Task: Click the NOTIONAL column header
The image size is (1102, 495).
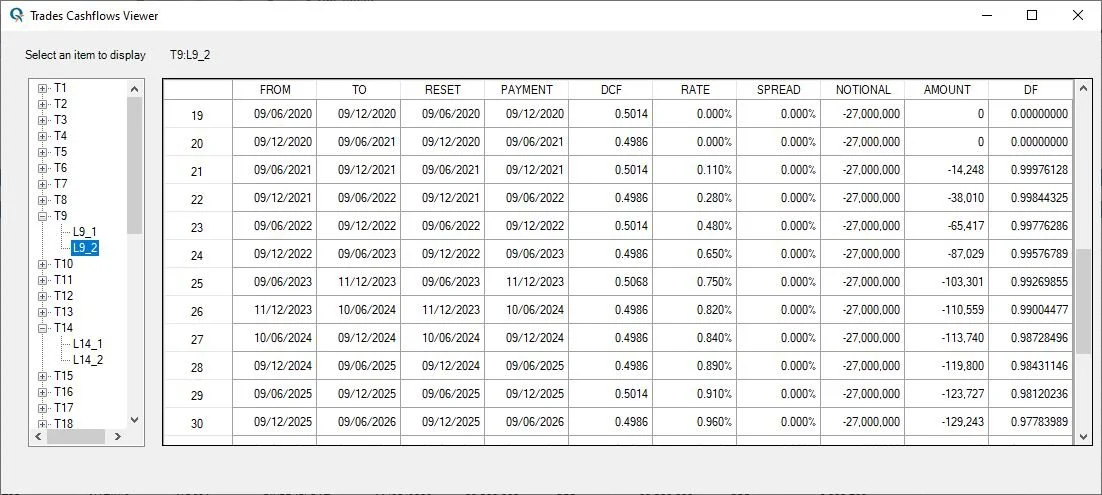Action: (x=863, y=90)
